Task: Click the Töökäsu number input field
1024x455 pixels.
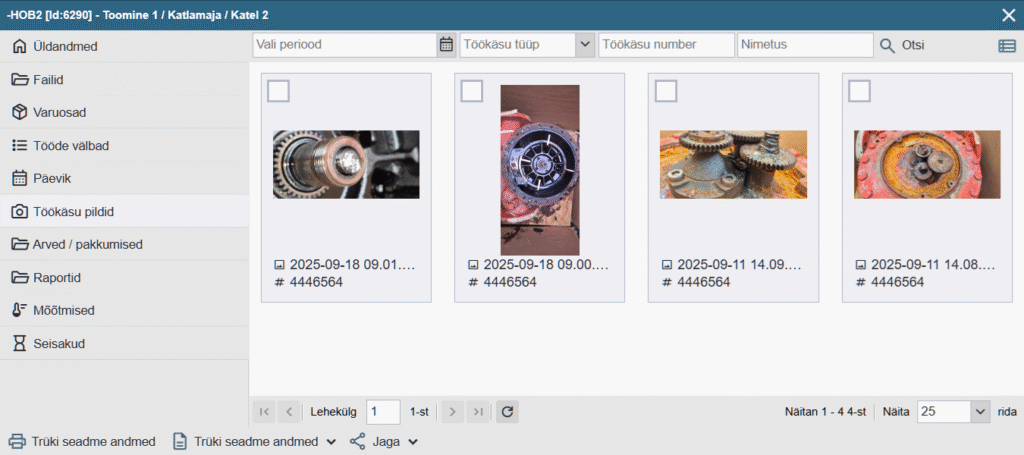Action: coord(666,45)
